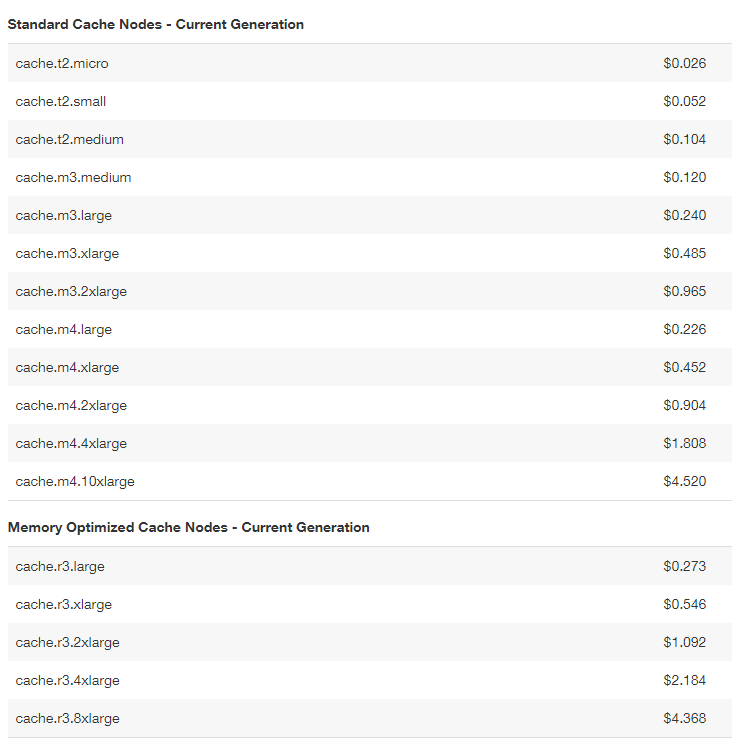Select the cache.m3.xlarge node name
This screenshot has height=739, width=732.
(x=67, y=253)
